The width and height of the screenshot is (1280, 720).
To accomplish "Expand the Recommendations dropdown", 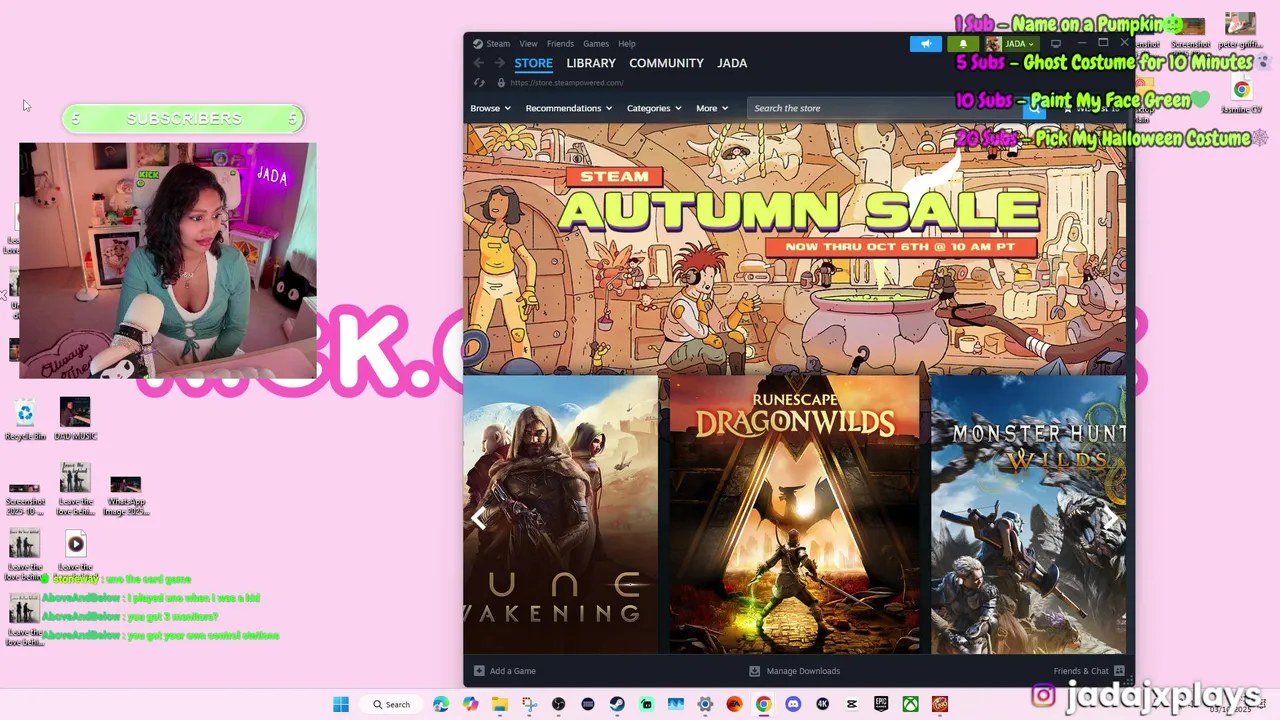I will pyautogui.click(x=568, y=108).
